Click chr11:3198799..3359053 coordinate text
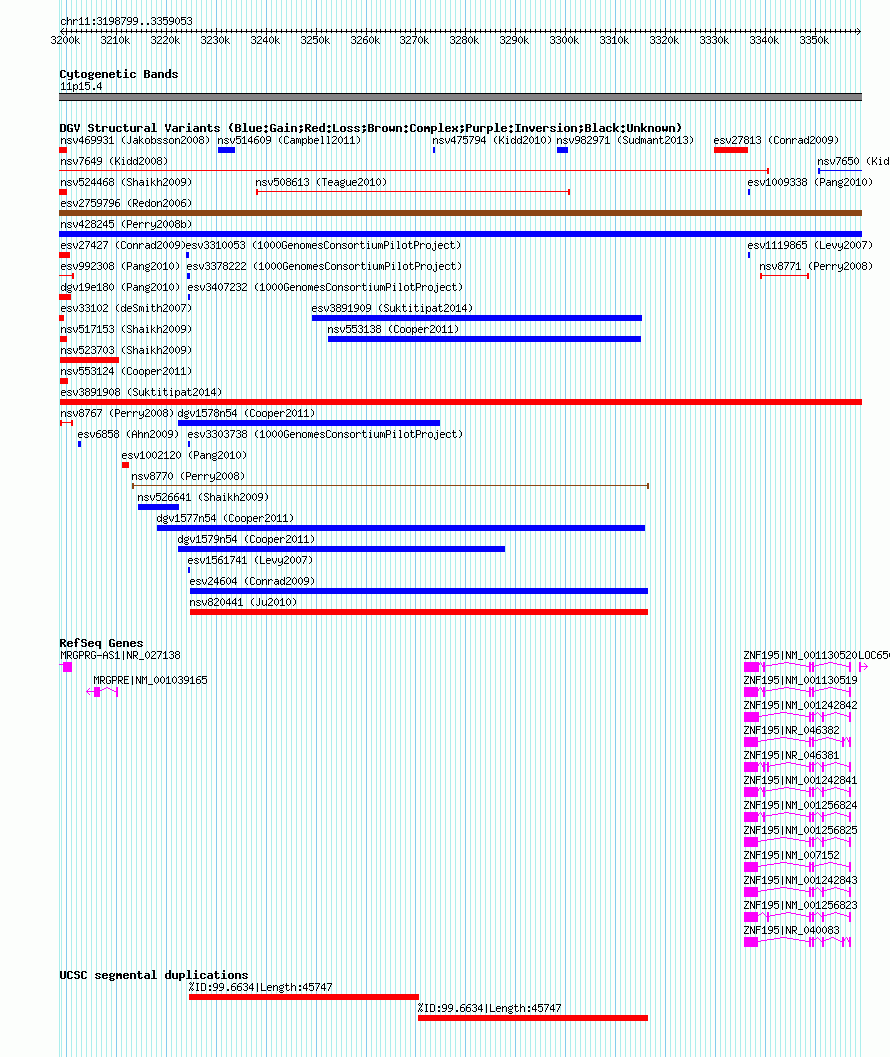Screen dimensions: 890x1057 click(x=126, y=21)
